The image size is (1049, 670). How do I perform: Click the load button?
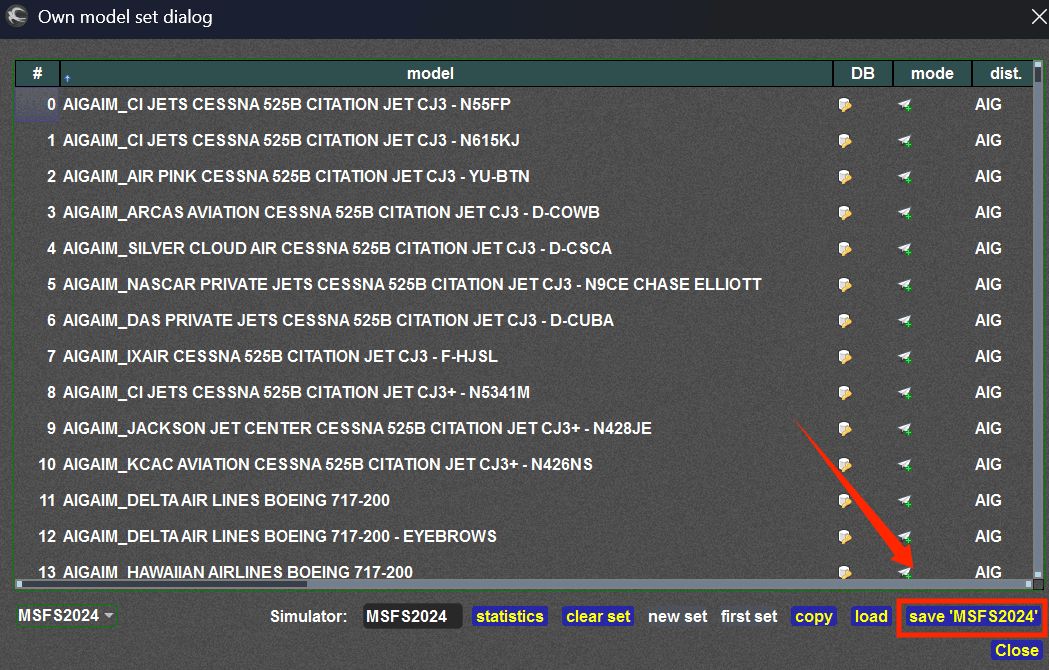click(871, 616)
